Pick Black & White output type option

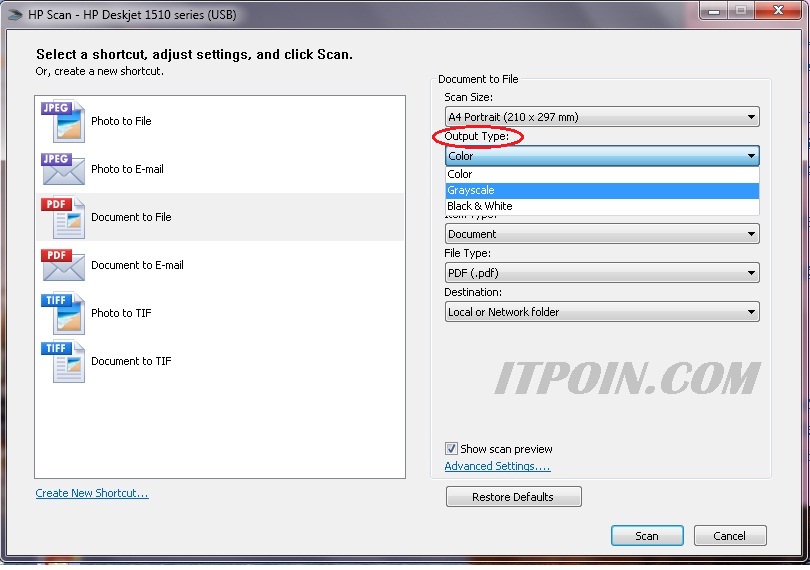point(602,206)
